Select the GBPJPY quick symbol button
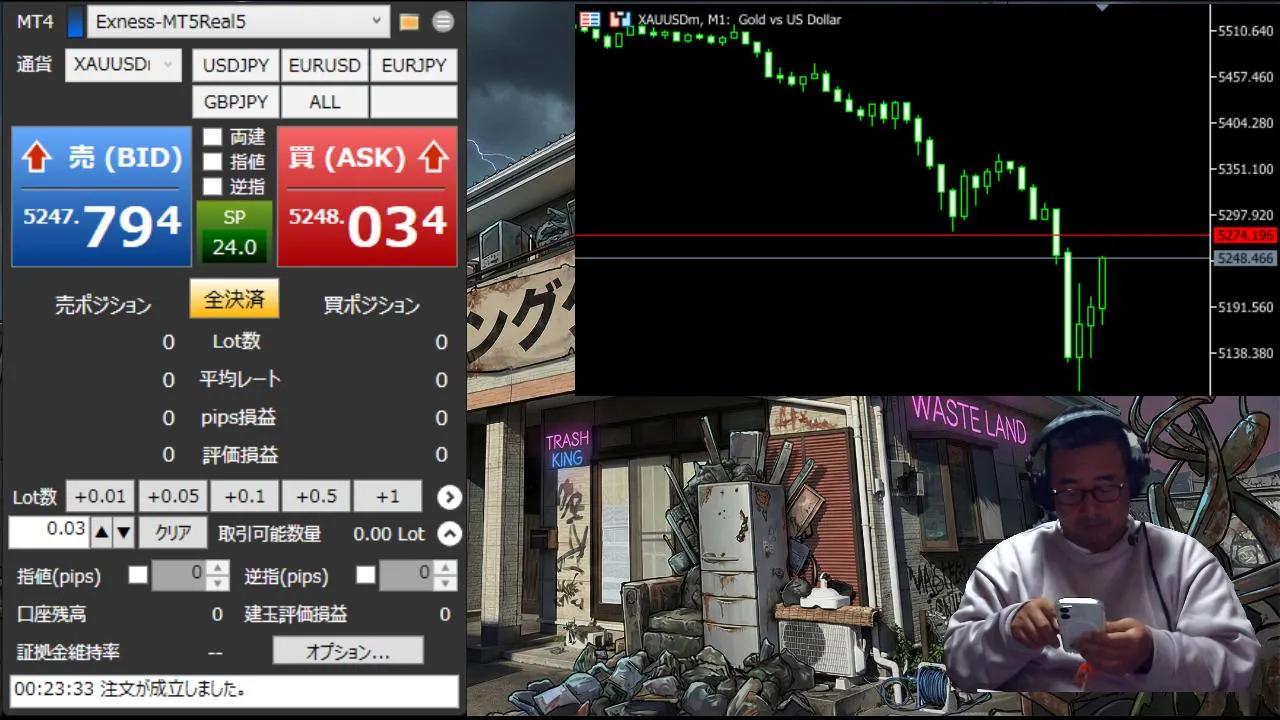1280x720 pixels. click(x=236, y=102)
